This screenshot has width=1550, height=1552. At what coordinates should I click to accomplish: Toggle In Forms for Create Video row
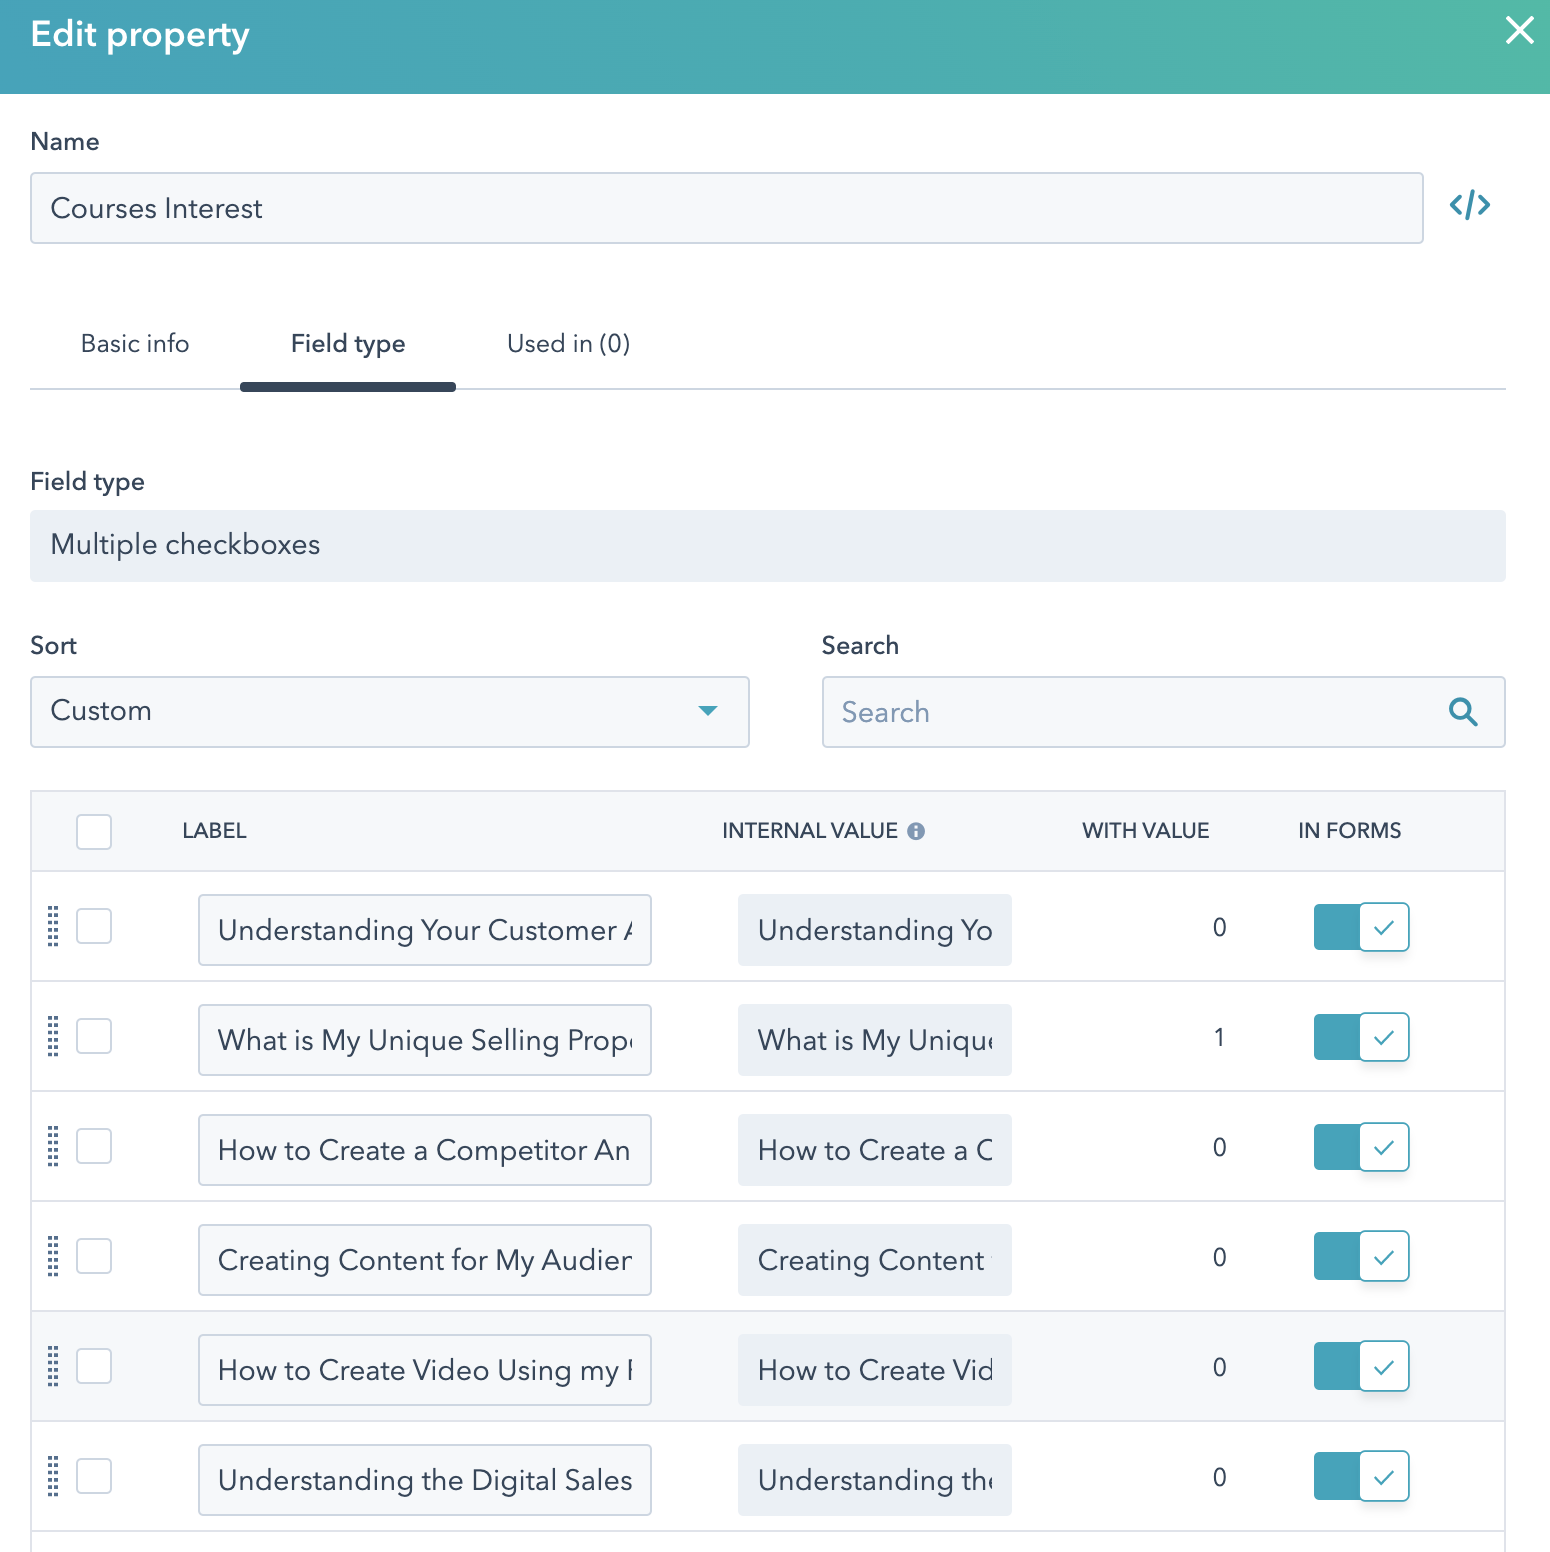tap(1362, 1366)
